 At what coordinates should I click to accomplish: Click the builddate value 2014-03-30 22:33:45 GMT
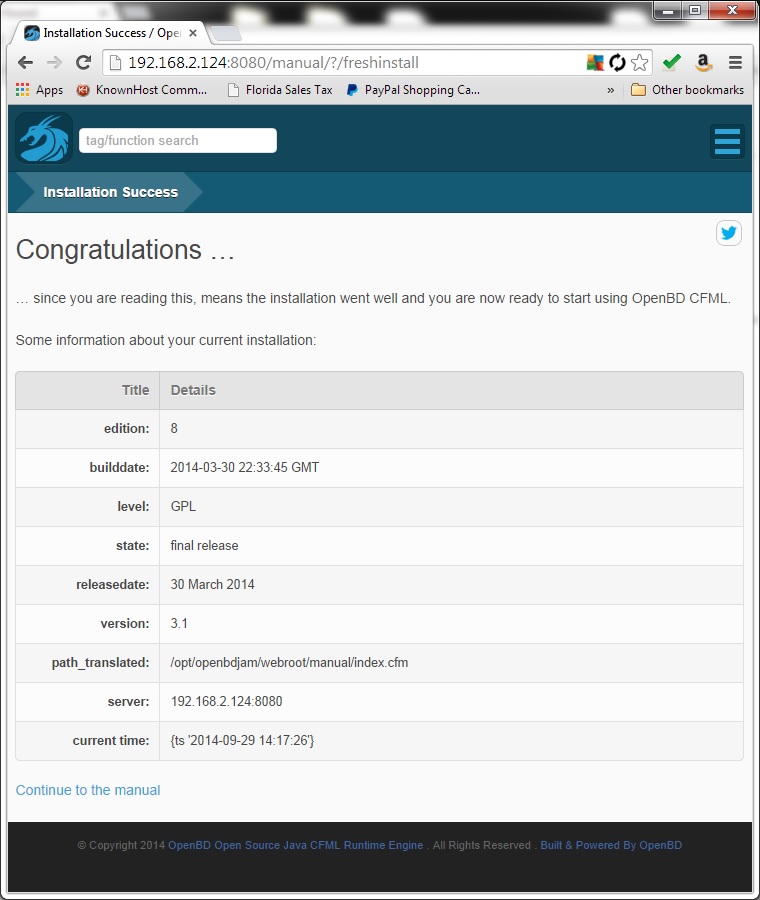[245, 468]
